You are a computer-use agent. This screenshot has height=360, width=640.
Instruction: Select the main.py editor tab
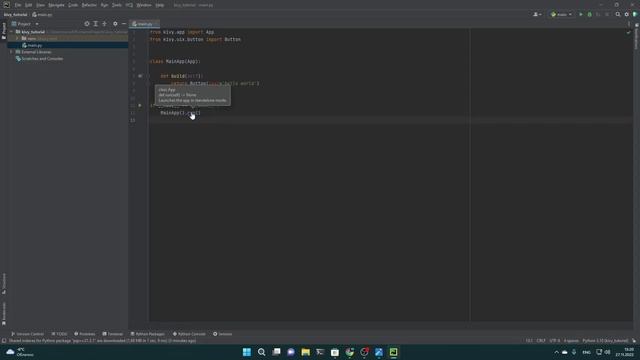tap(143, 24)
